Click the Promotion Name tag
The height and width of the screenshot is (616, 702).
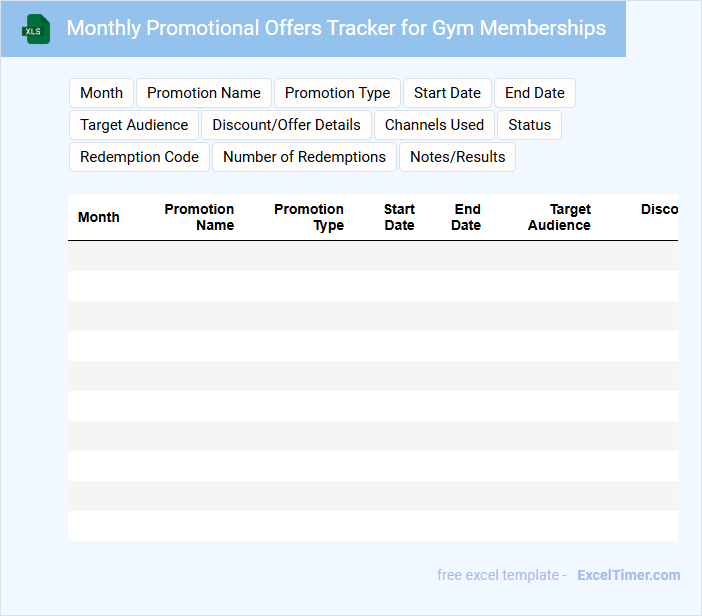pos(204,93)
